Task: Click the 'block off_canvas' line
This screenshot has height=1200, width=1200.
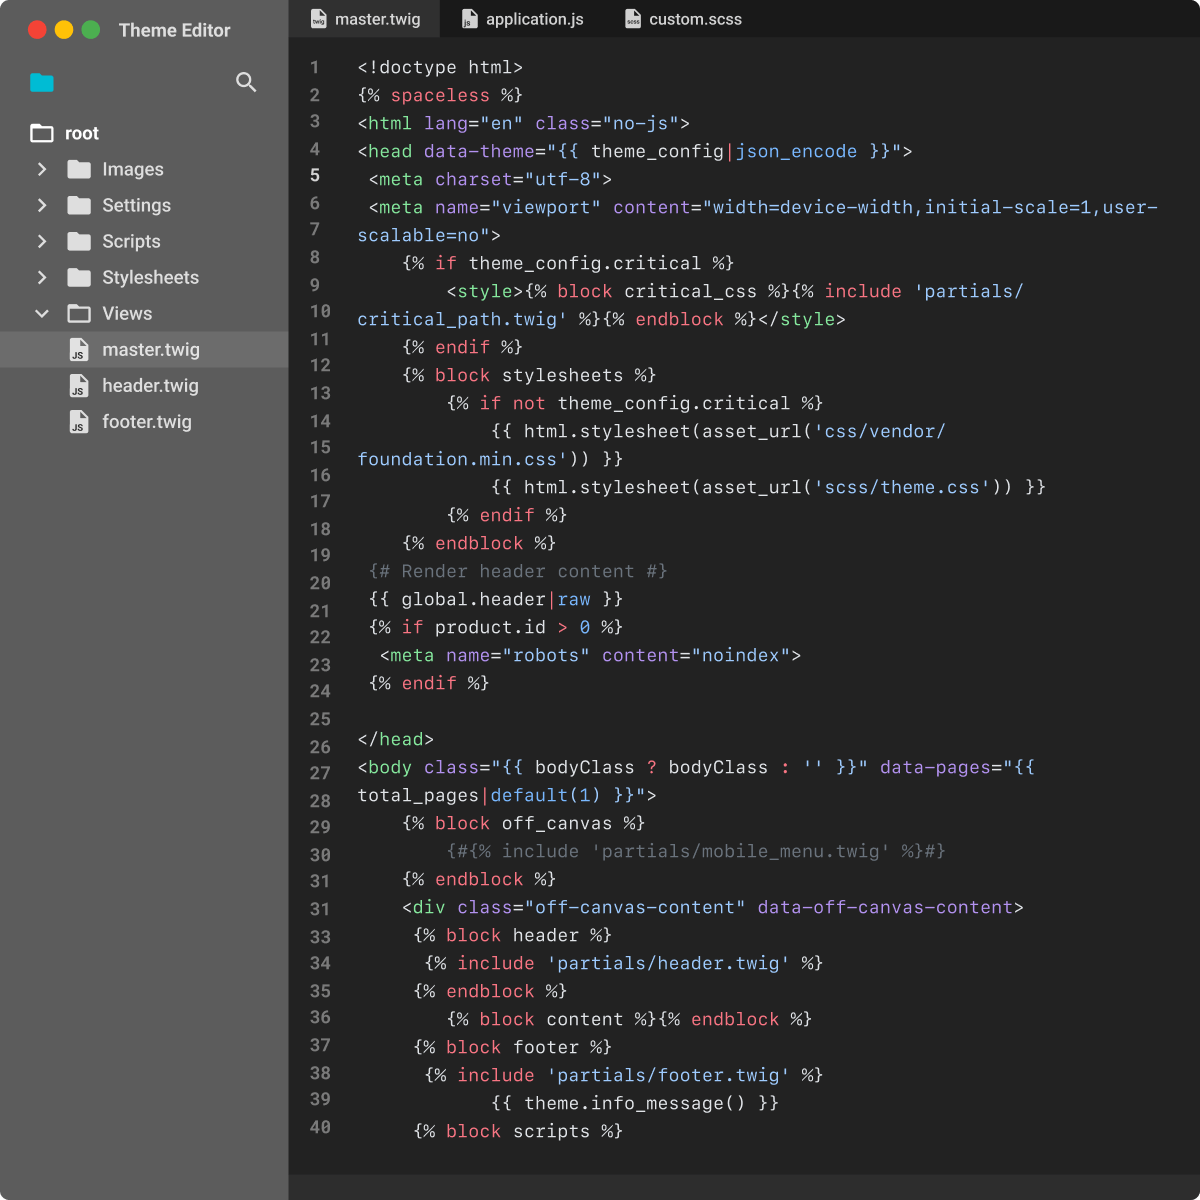Action: [x=523, y=823]
